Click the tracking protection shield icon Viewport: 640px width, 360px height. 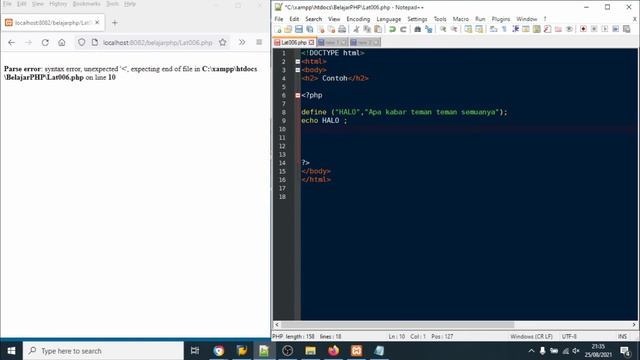point(82,42)
